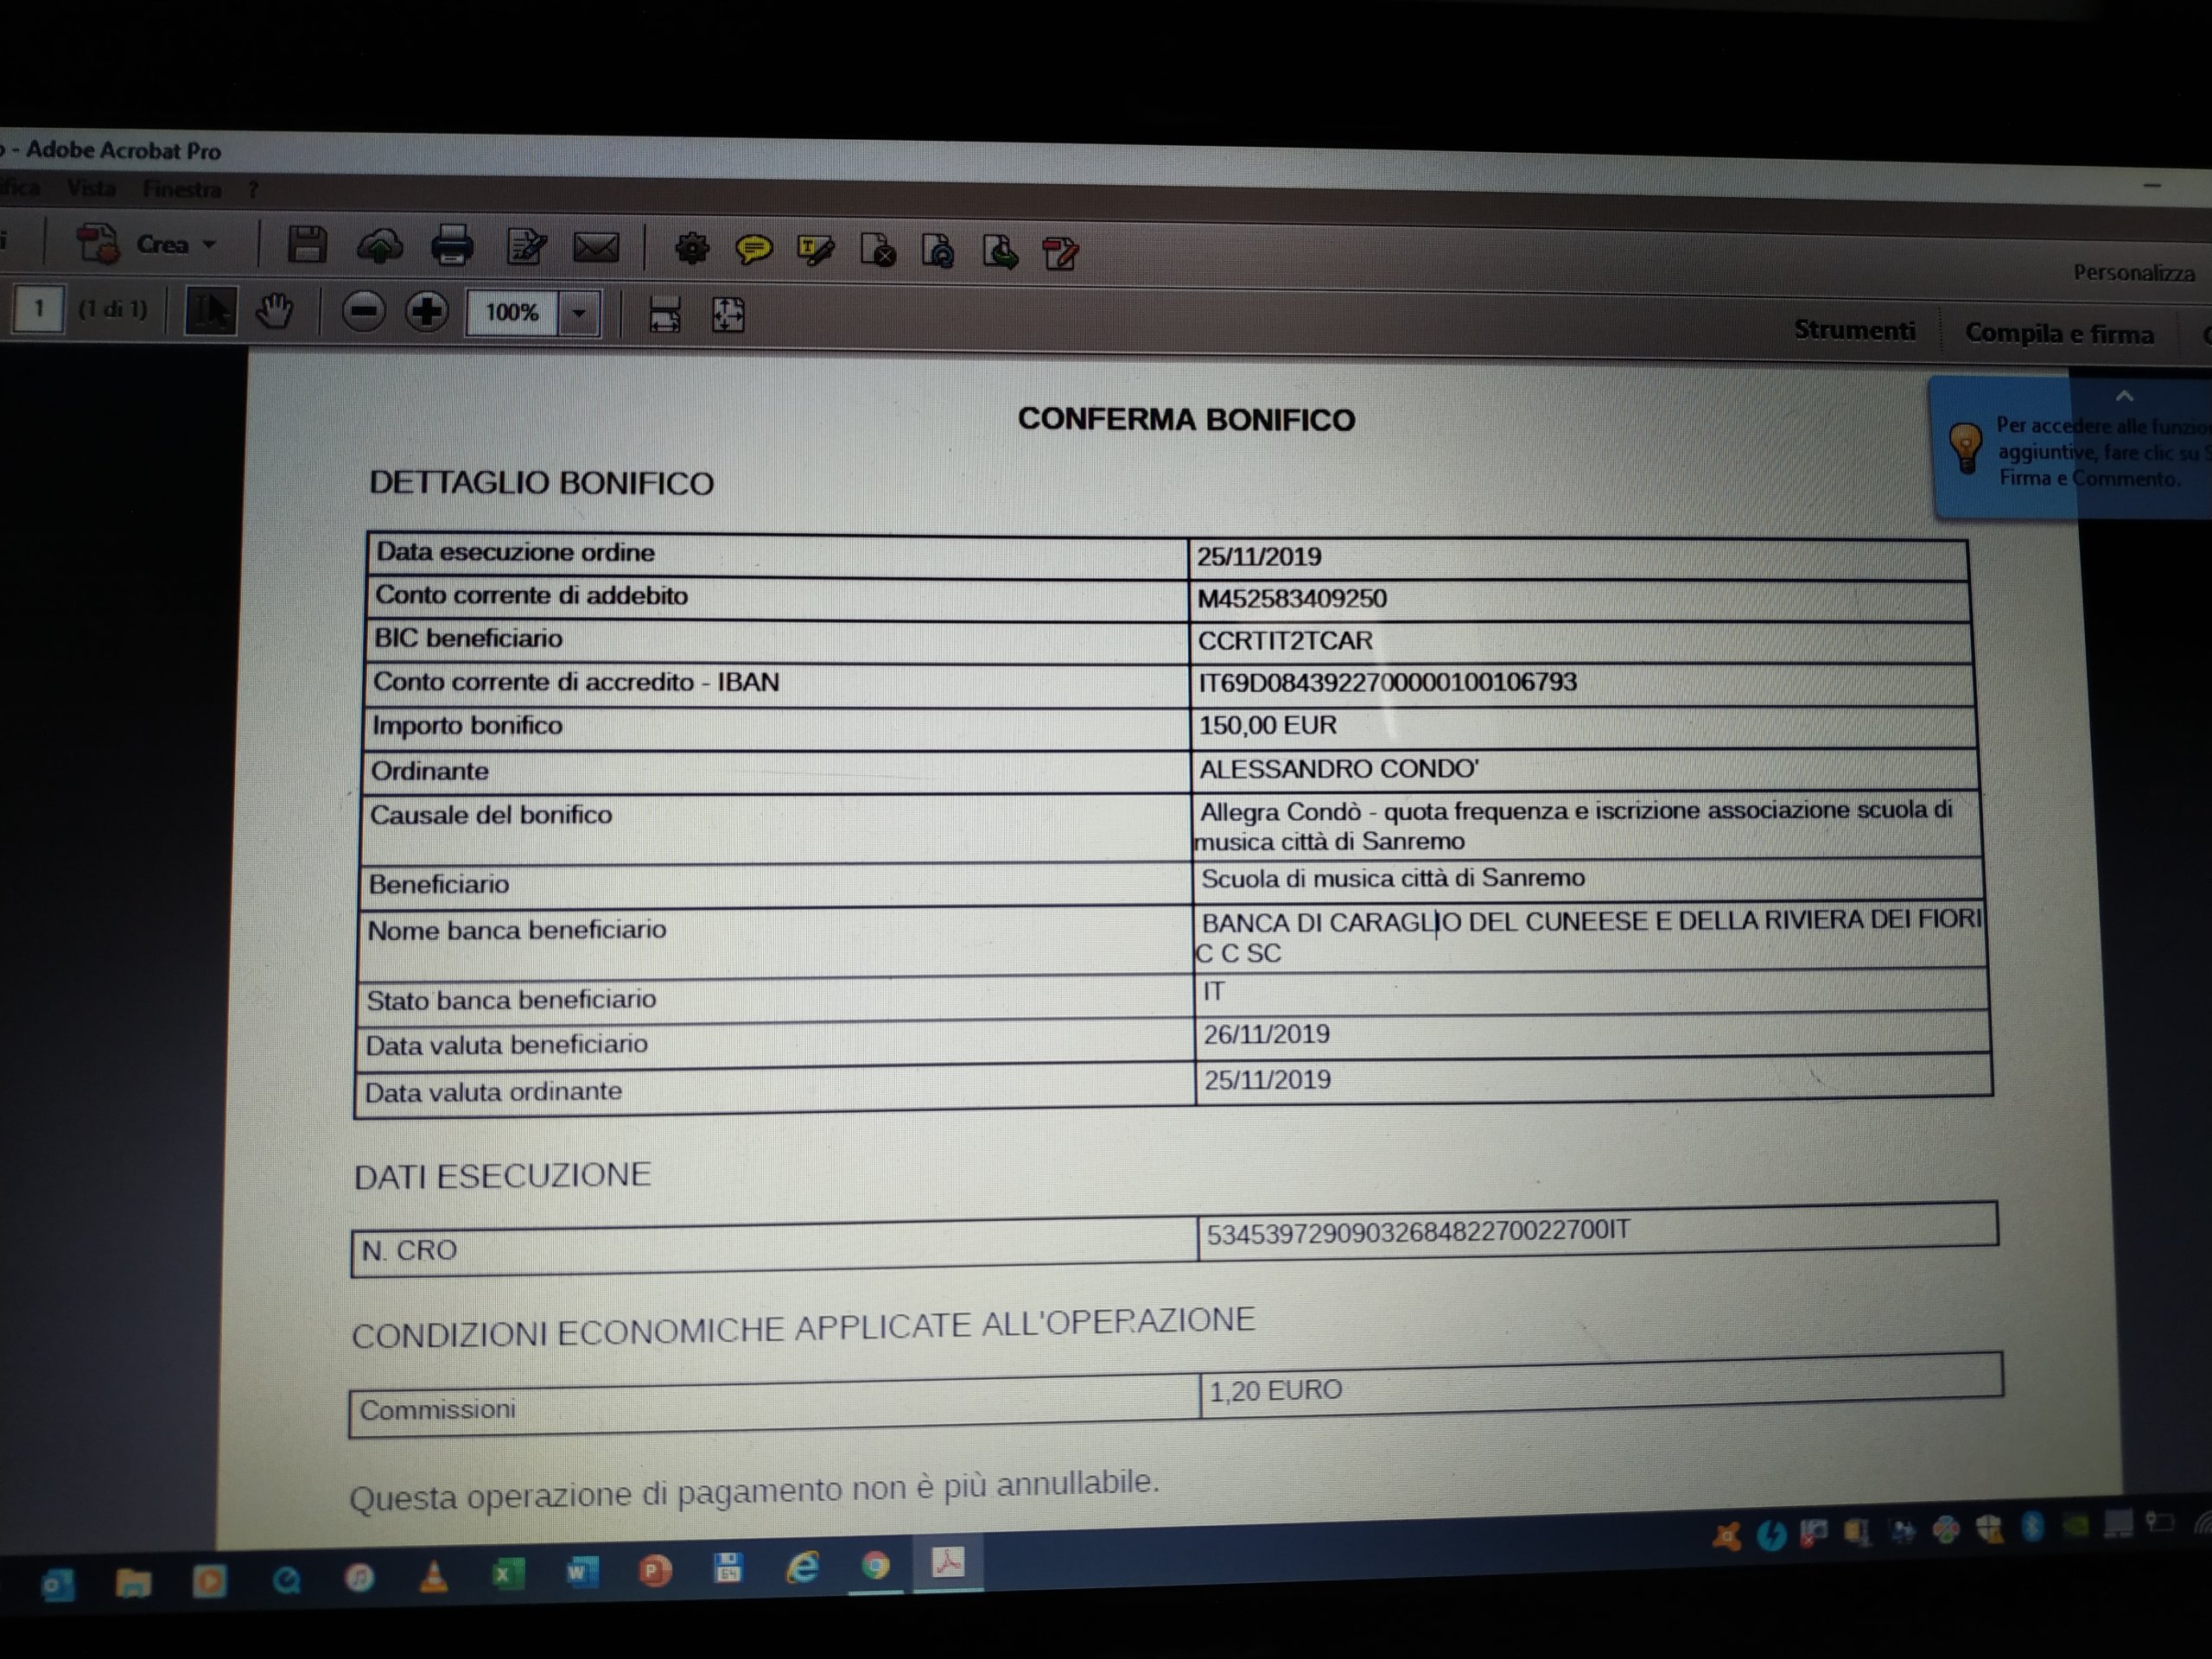Open PowerPoint from the taskbar
The image size is (2212, 1659).
point(655,1572)
